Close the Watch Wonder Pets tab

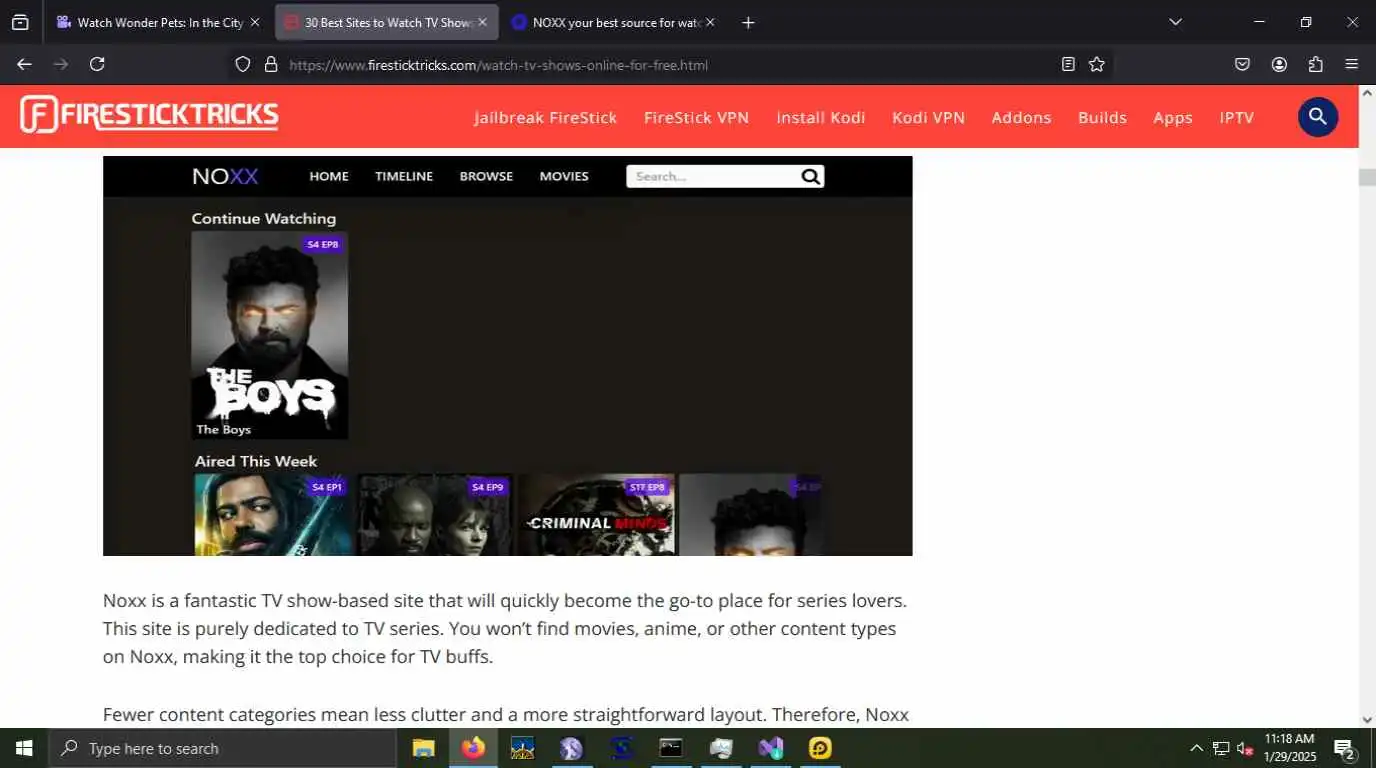point(255,22)
